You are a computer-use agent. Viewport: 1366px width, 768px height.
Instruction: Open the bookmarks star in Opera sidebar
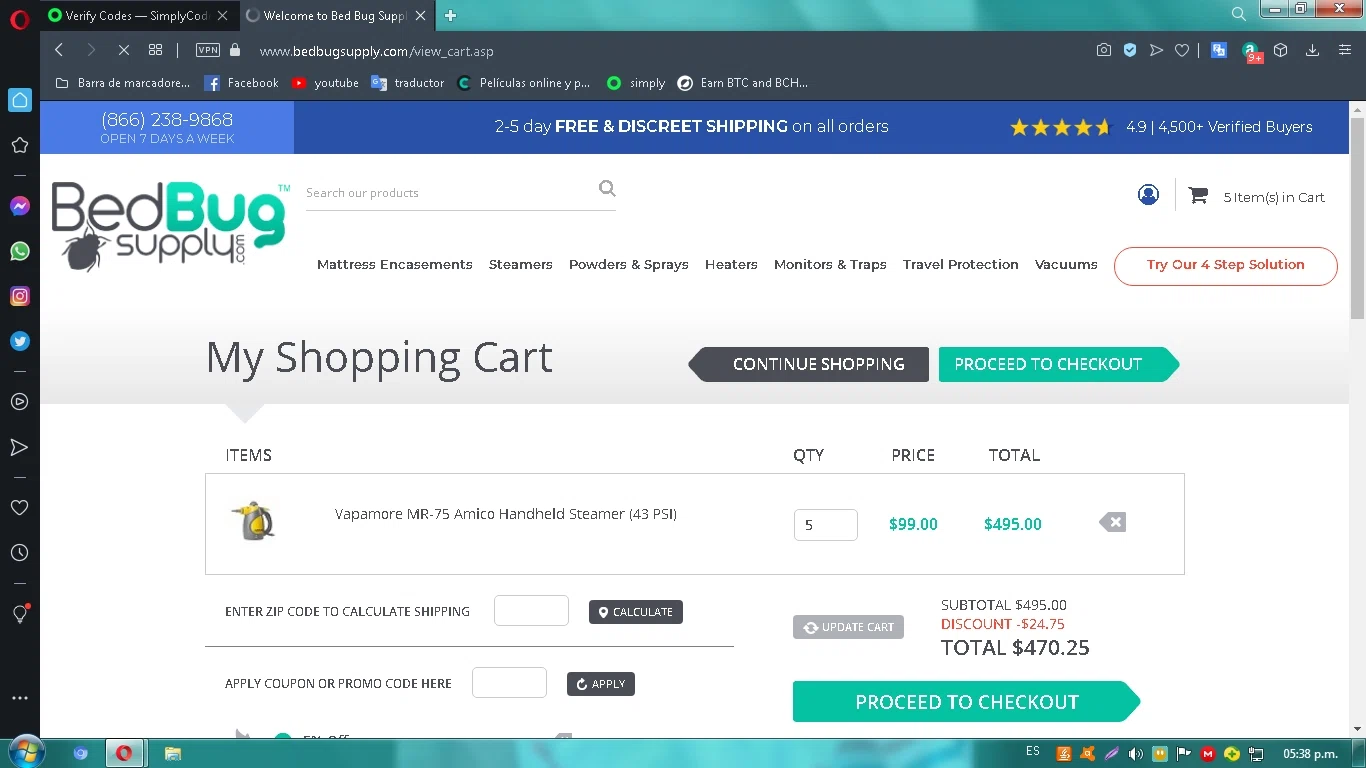click(19, 146)
